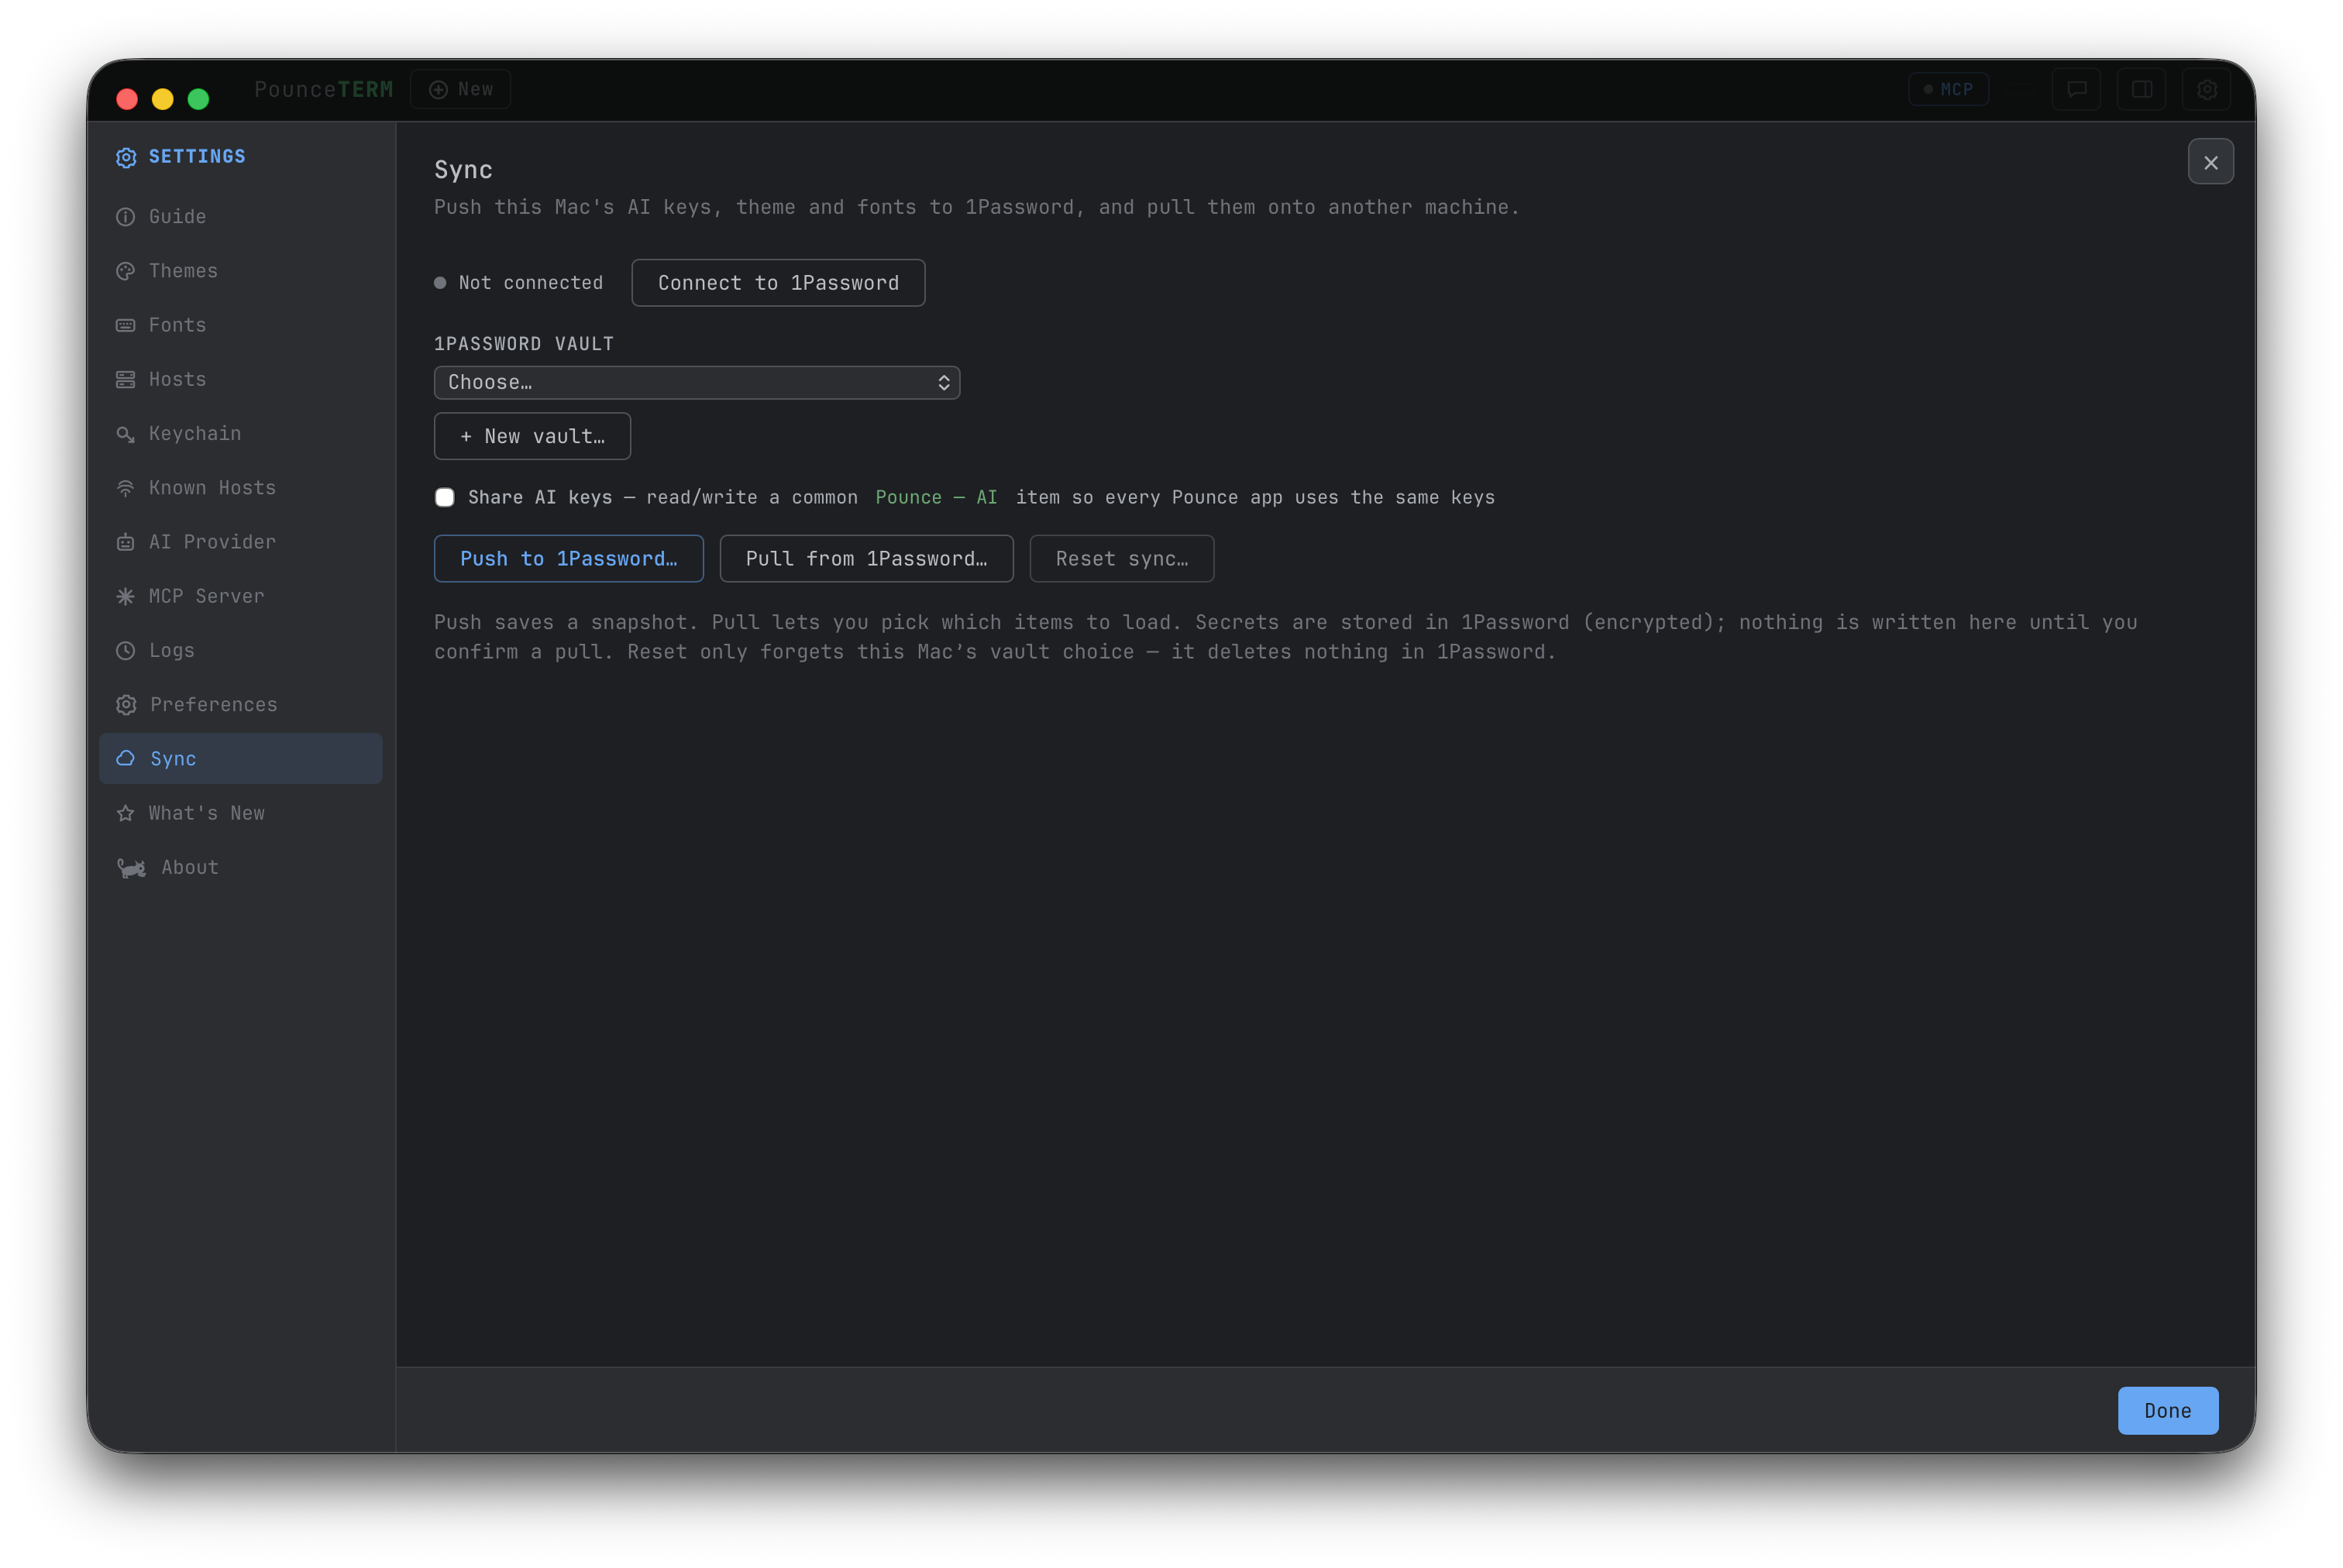
Task: Open the gear icon in title bar
Action: [x=2206, y=89]
